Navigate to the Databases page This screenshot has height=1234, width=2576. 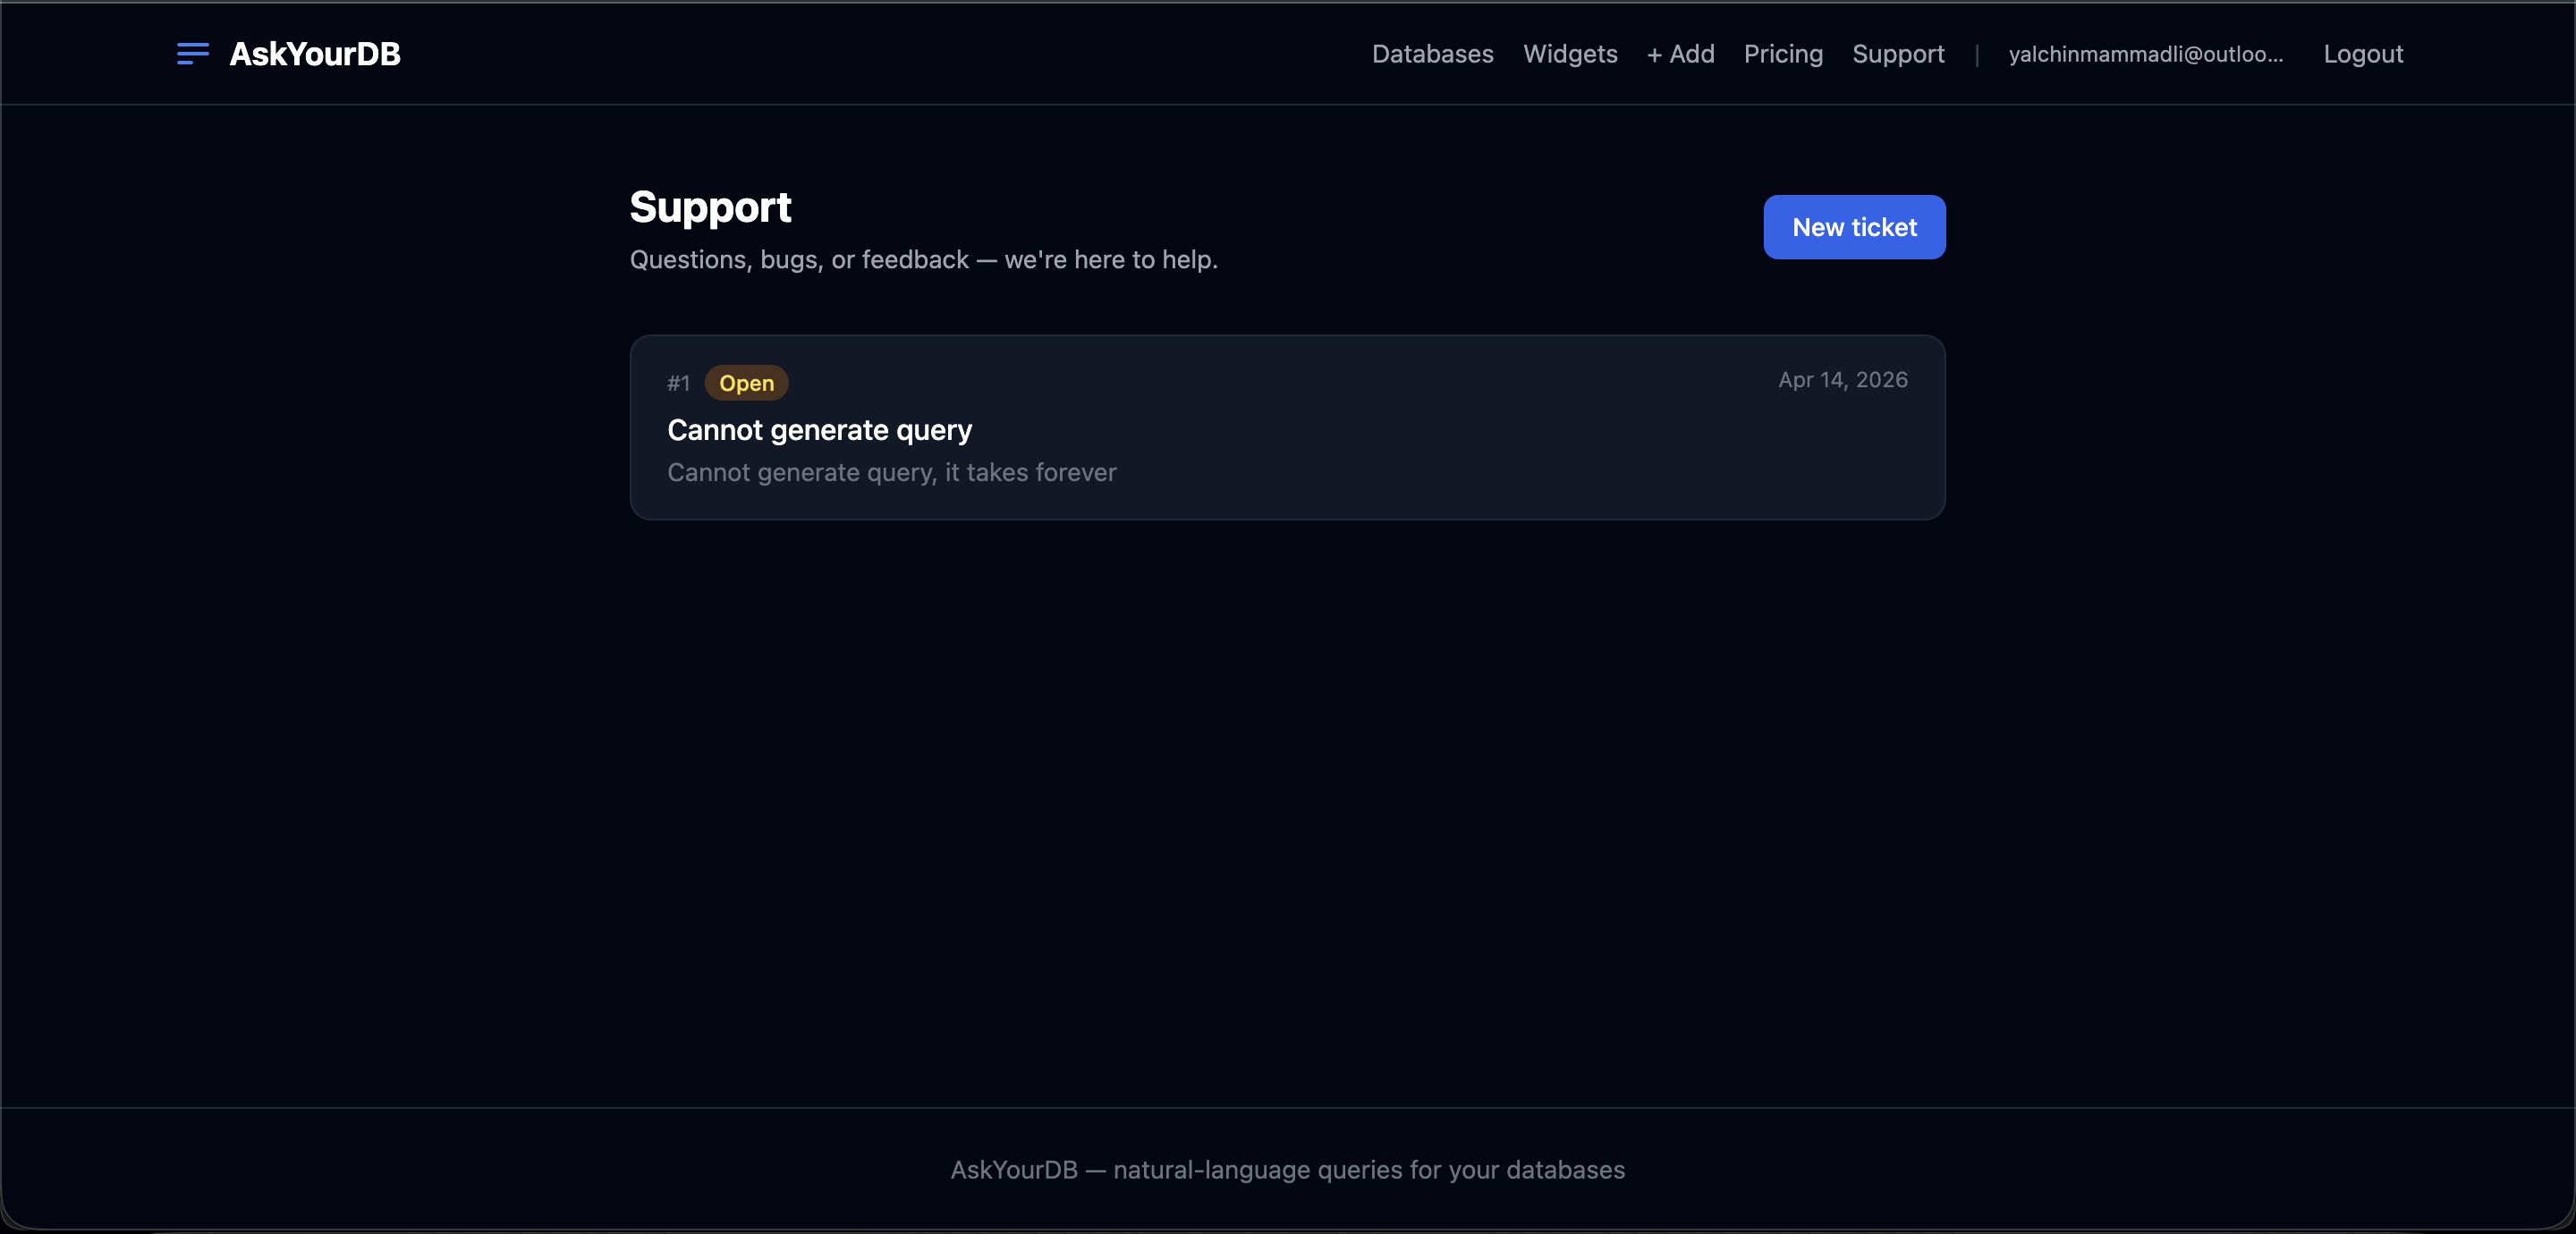[1432, 54]
